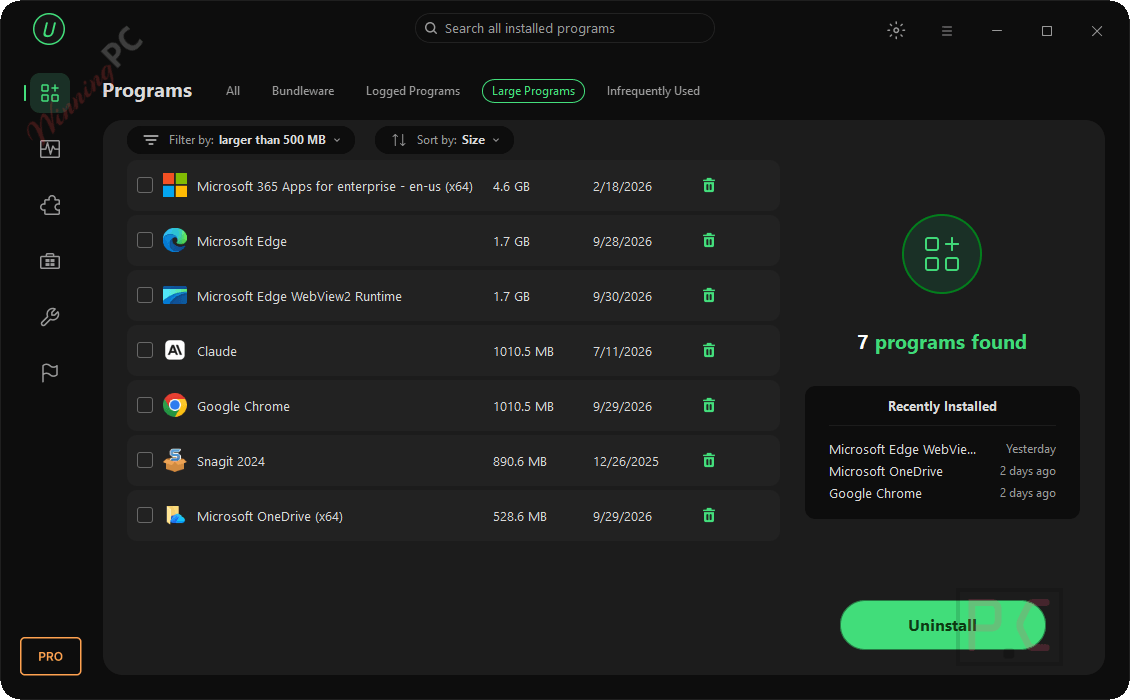This screenshot has width=1130, height=700.
Task: Click the Microsoft Edge app icon
Action: [174, 240]
